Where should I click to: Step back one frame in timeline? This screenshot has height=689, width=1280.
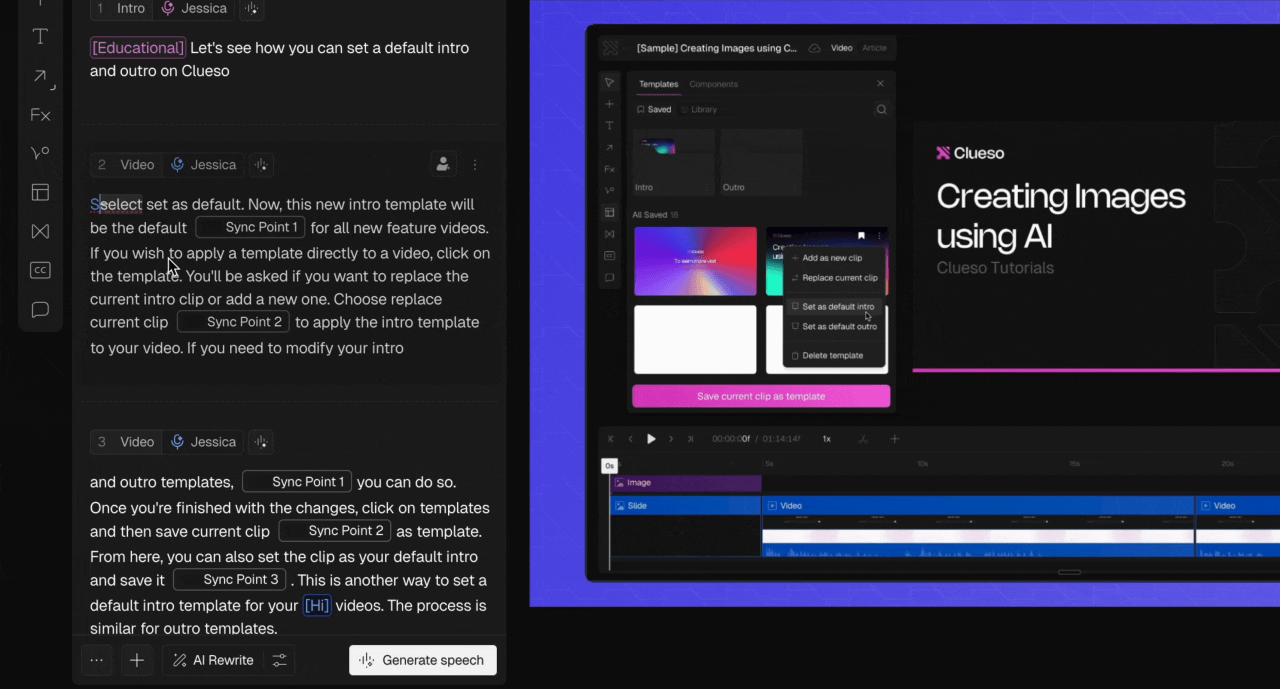[630, 439]
